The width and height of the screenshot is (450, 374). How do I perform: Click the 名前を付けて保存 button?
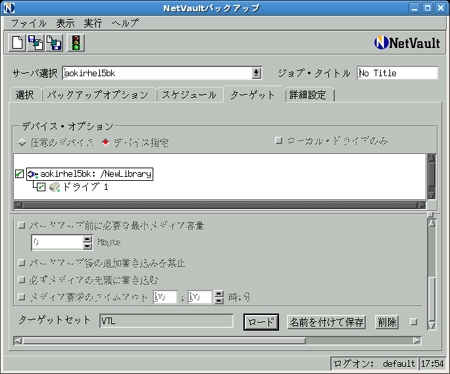326,322
